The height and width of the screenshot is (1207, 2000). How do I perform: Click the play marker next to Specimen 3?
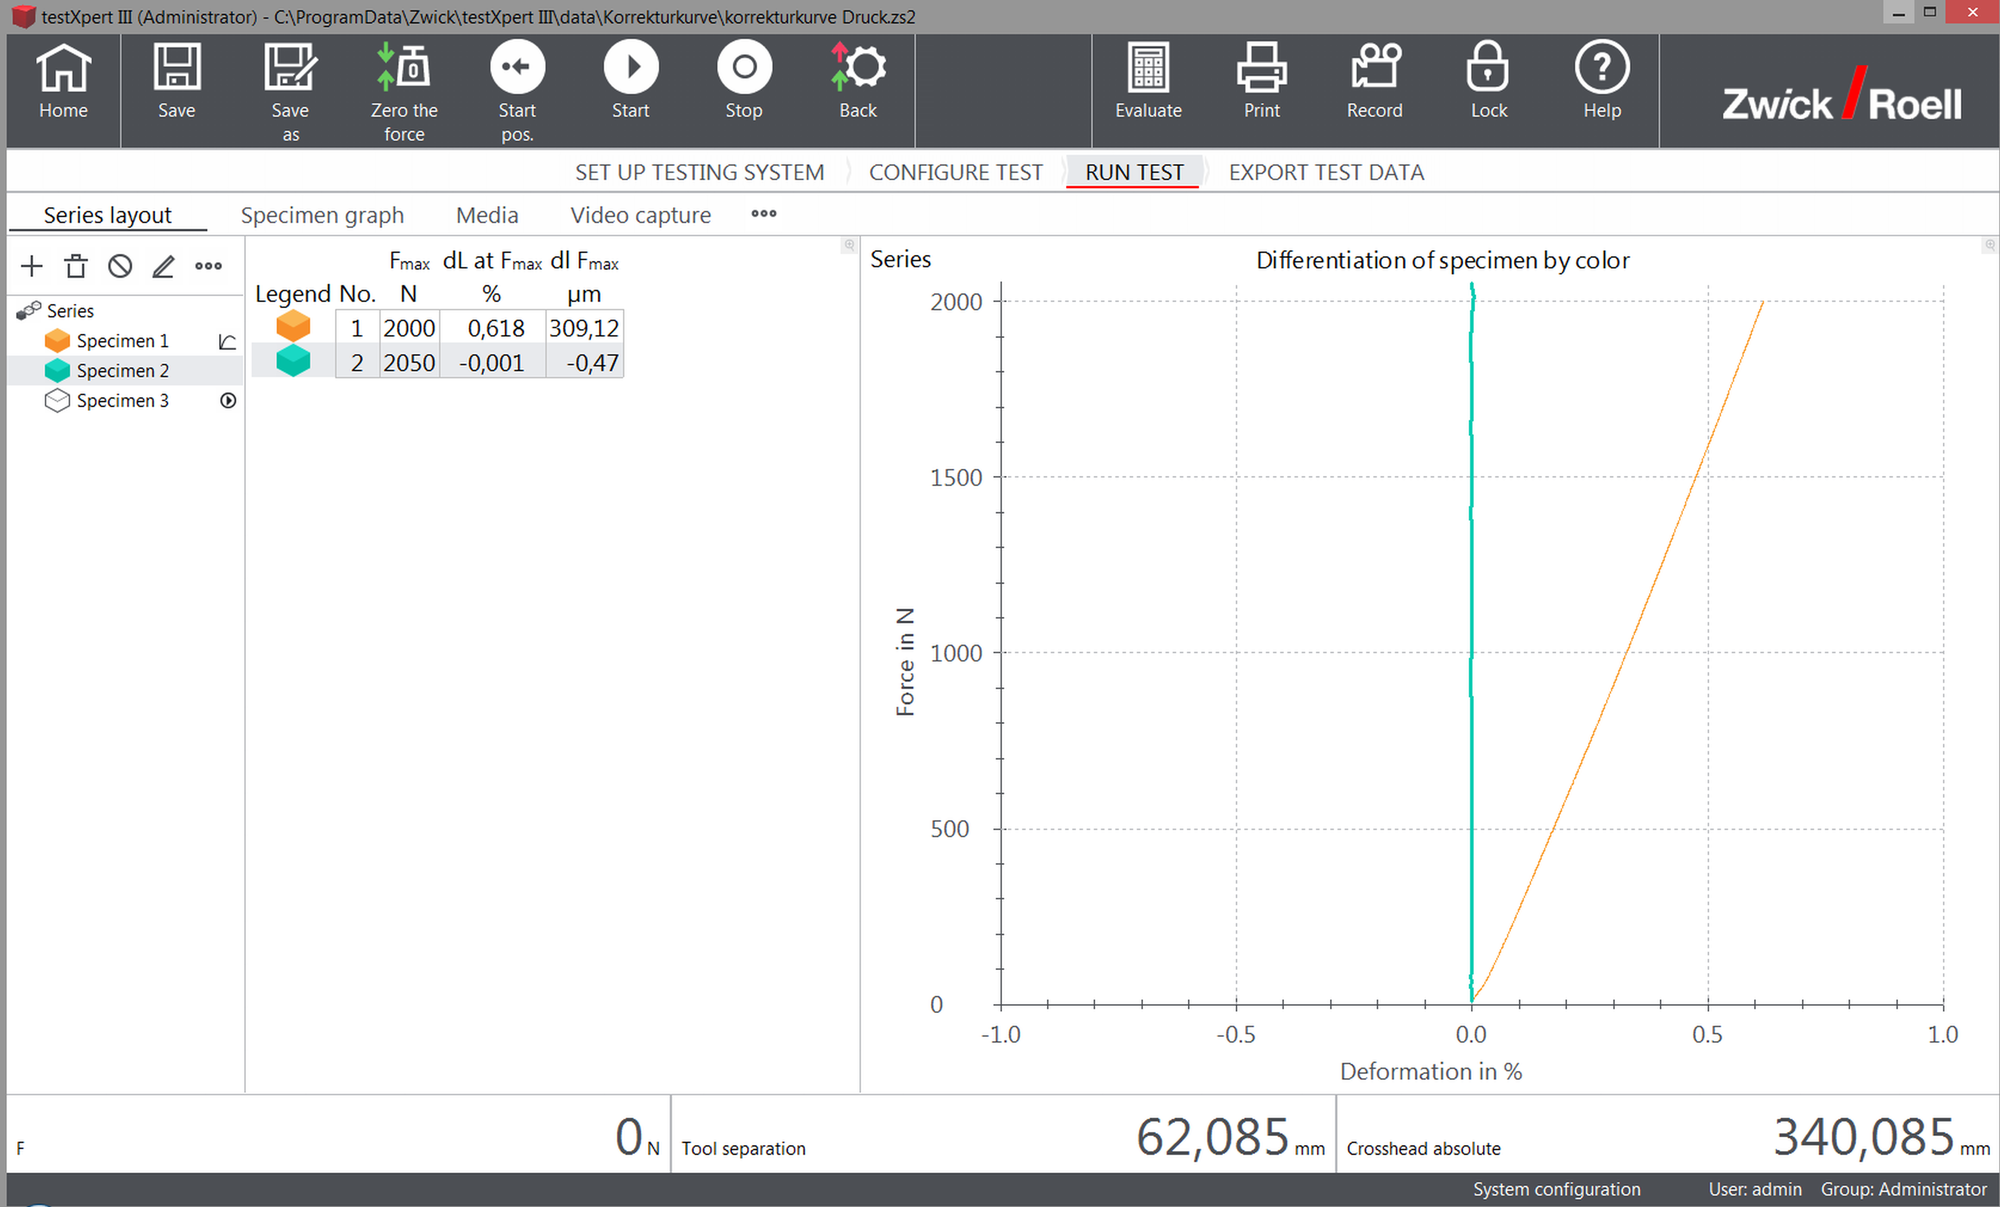228,401
